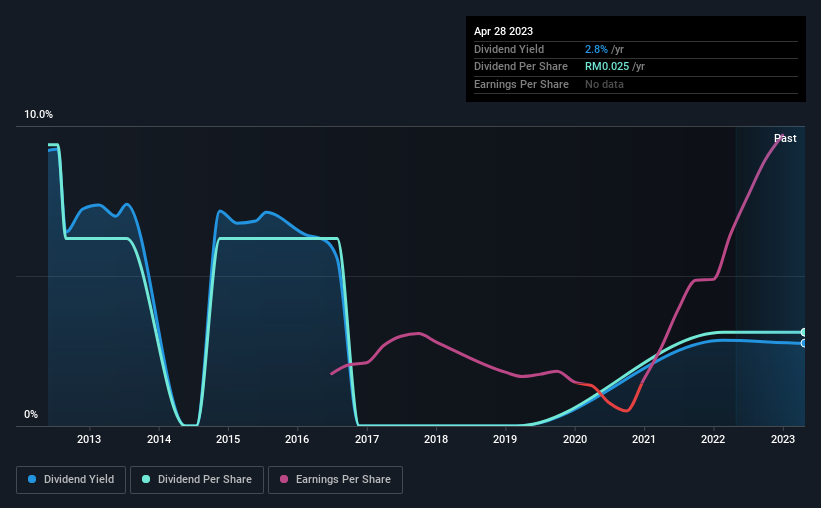Image resolution: width=821 pixels, height=508 pixels.
Task: Click the Apr 28 2023 tooltip date
Action: pyautogui.click(x=503, y=31)
